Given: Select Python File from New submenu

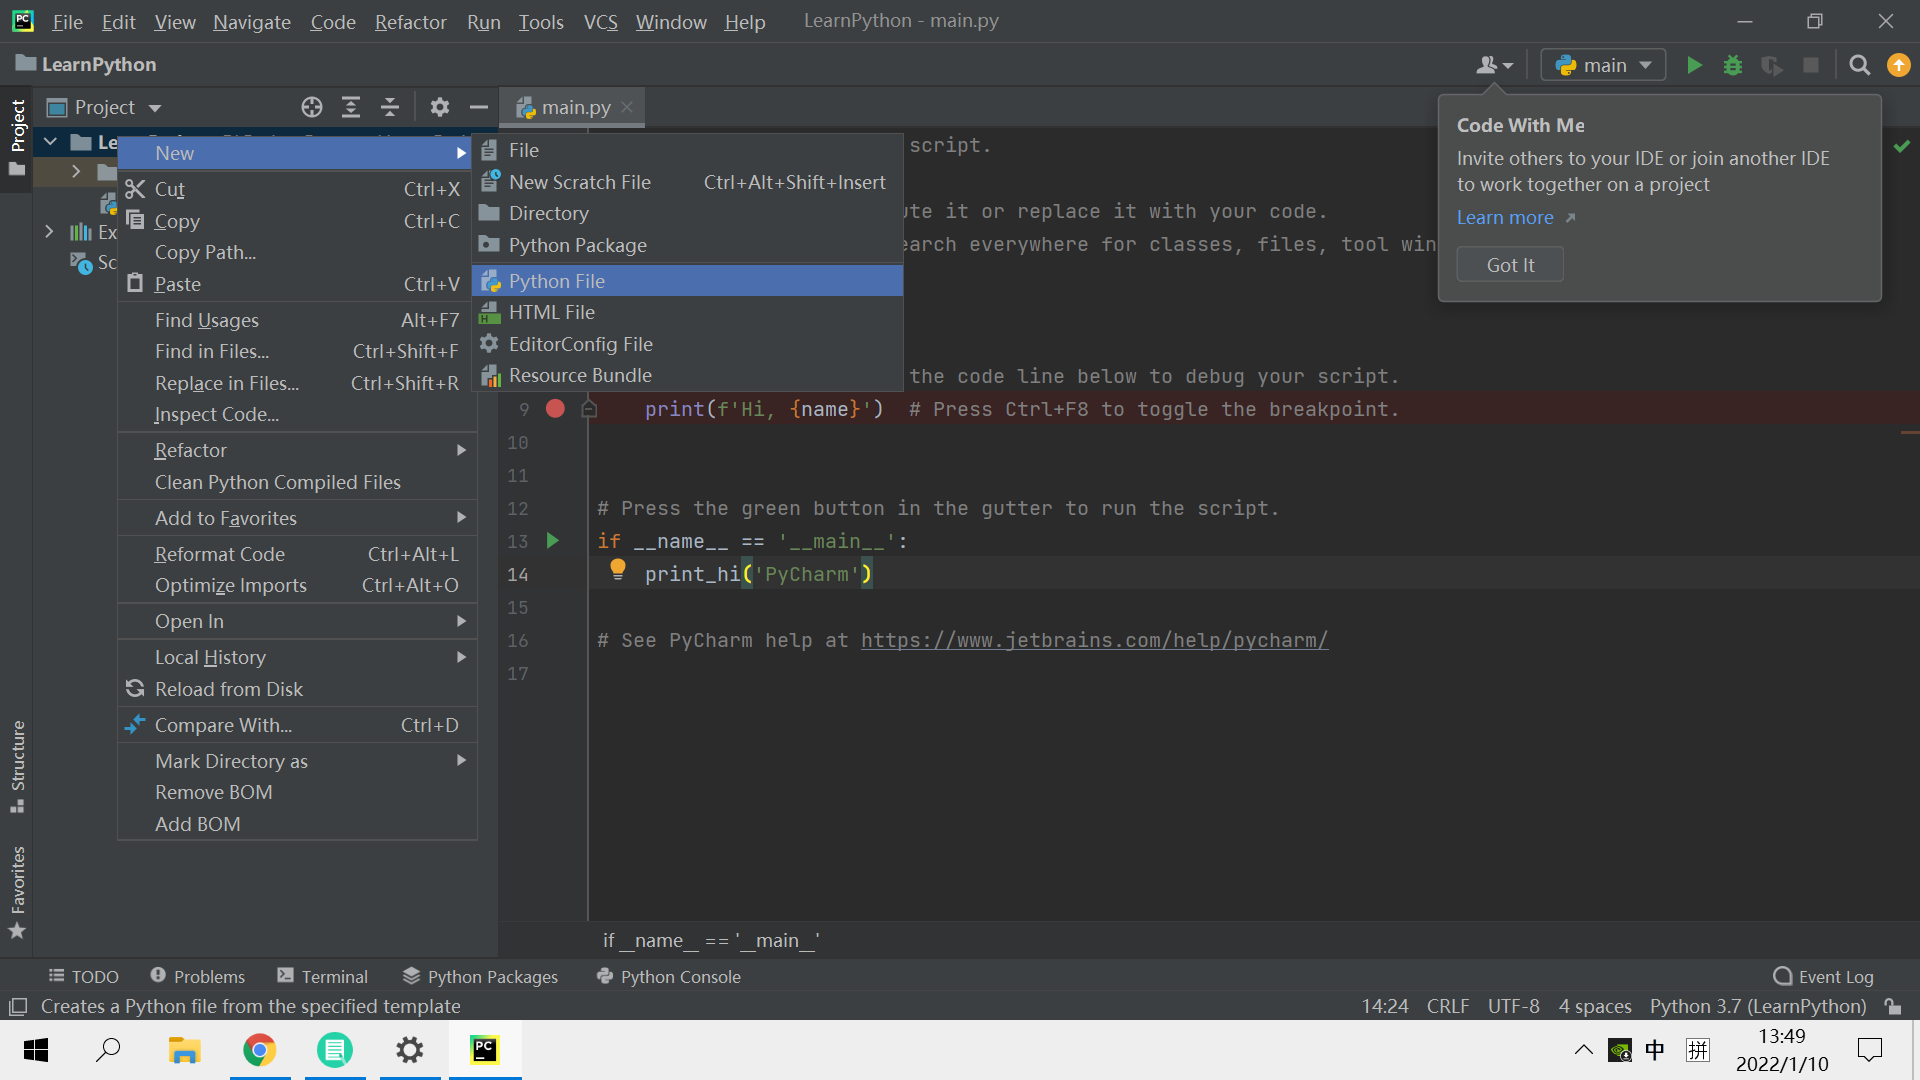Looking at the screenshot, I should coord(558,280).
